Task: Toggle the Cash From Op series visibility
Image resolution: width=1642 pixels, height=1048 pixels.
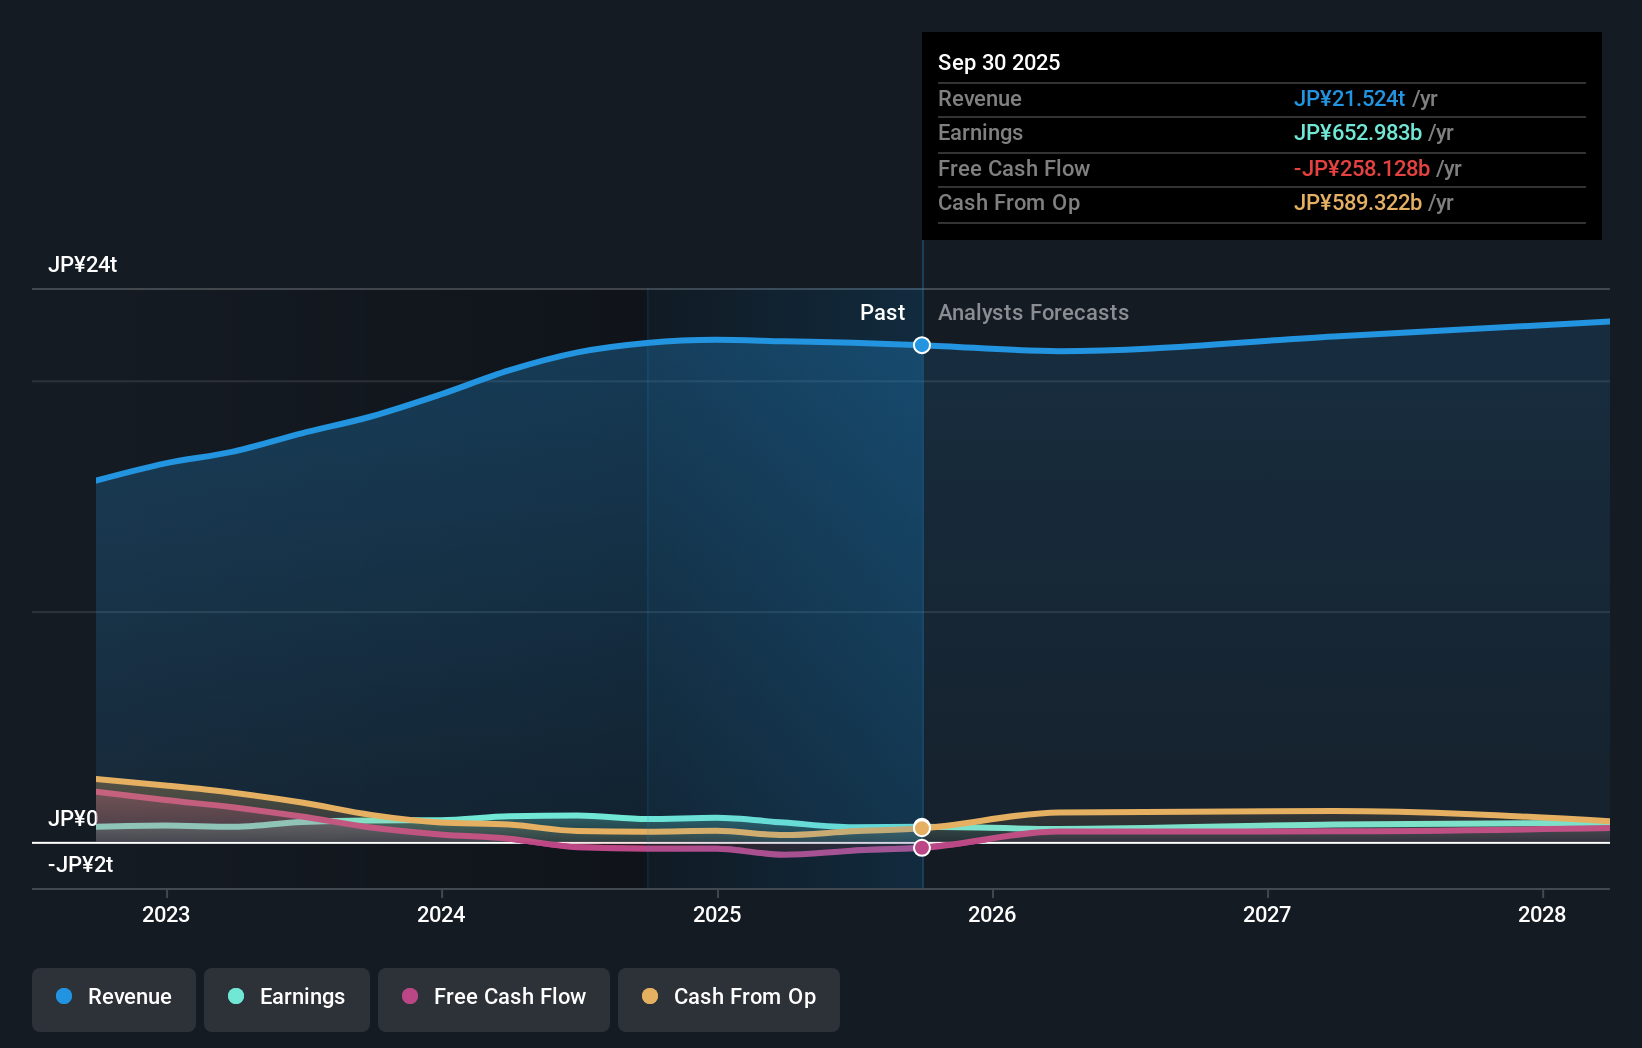Action: 728,999
